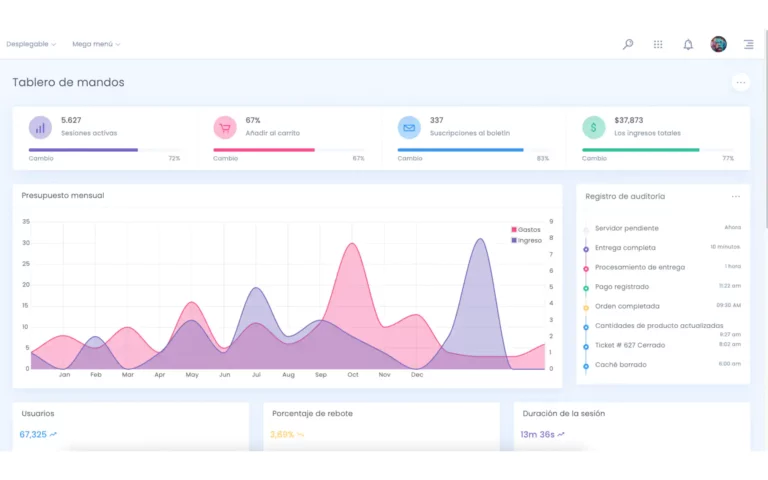This screenshot has width=768, height=480.
Task: Click the user profile avatar
Action: click(718, 44)
